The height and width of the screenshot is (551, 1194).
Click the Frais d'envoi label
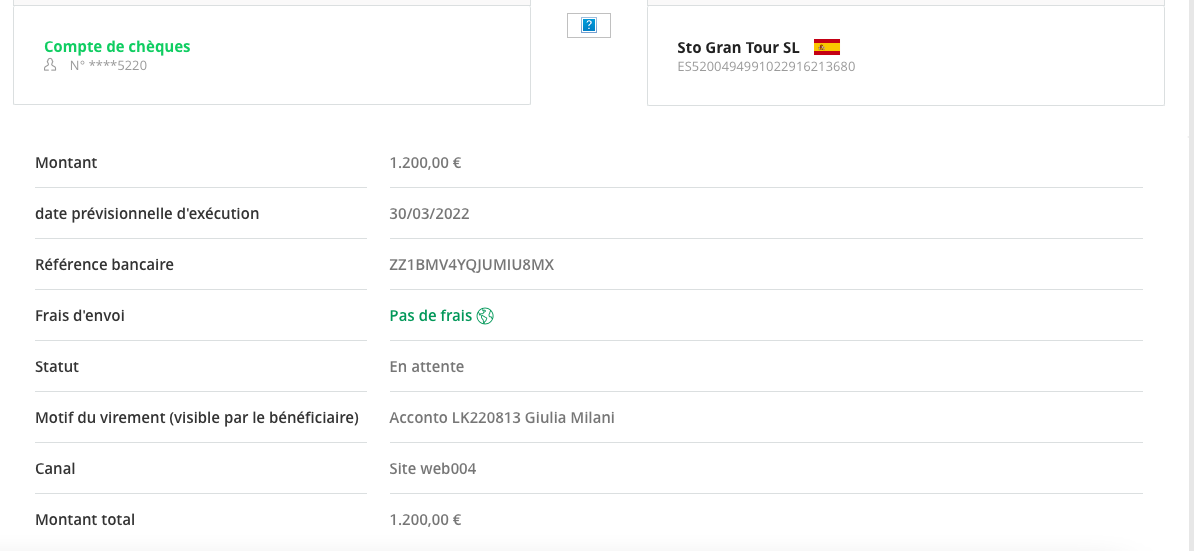[x=80, y=316]
